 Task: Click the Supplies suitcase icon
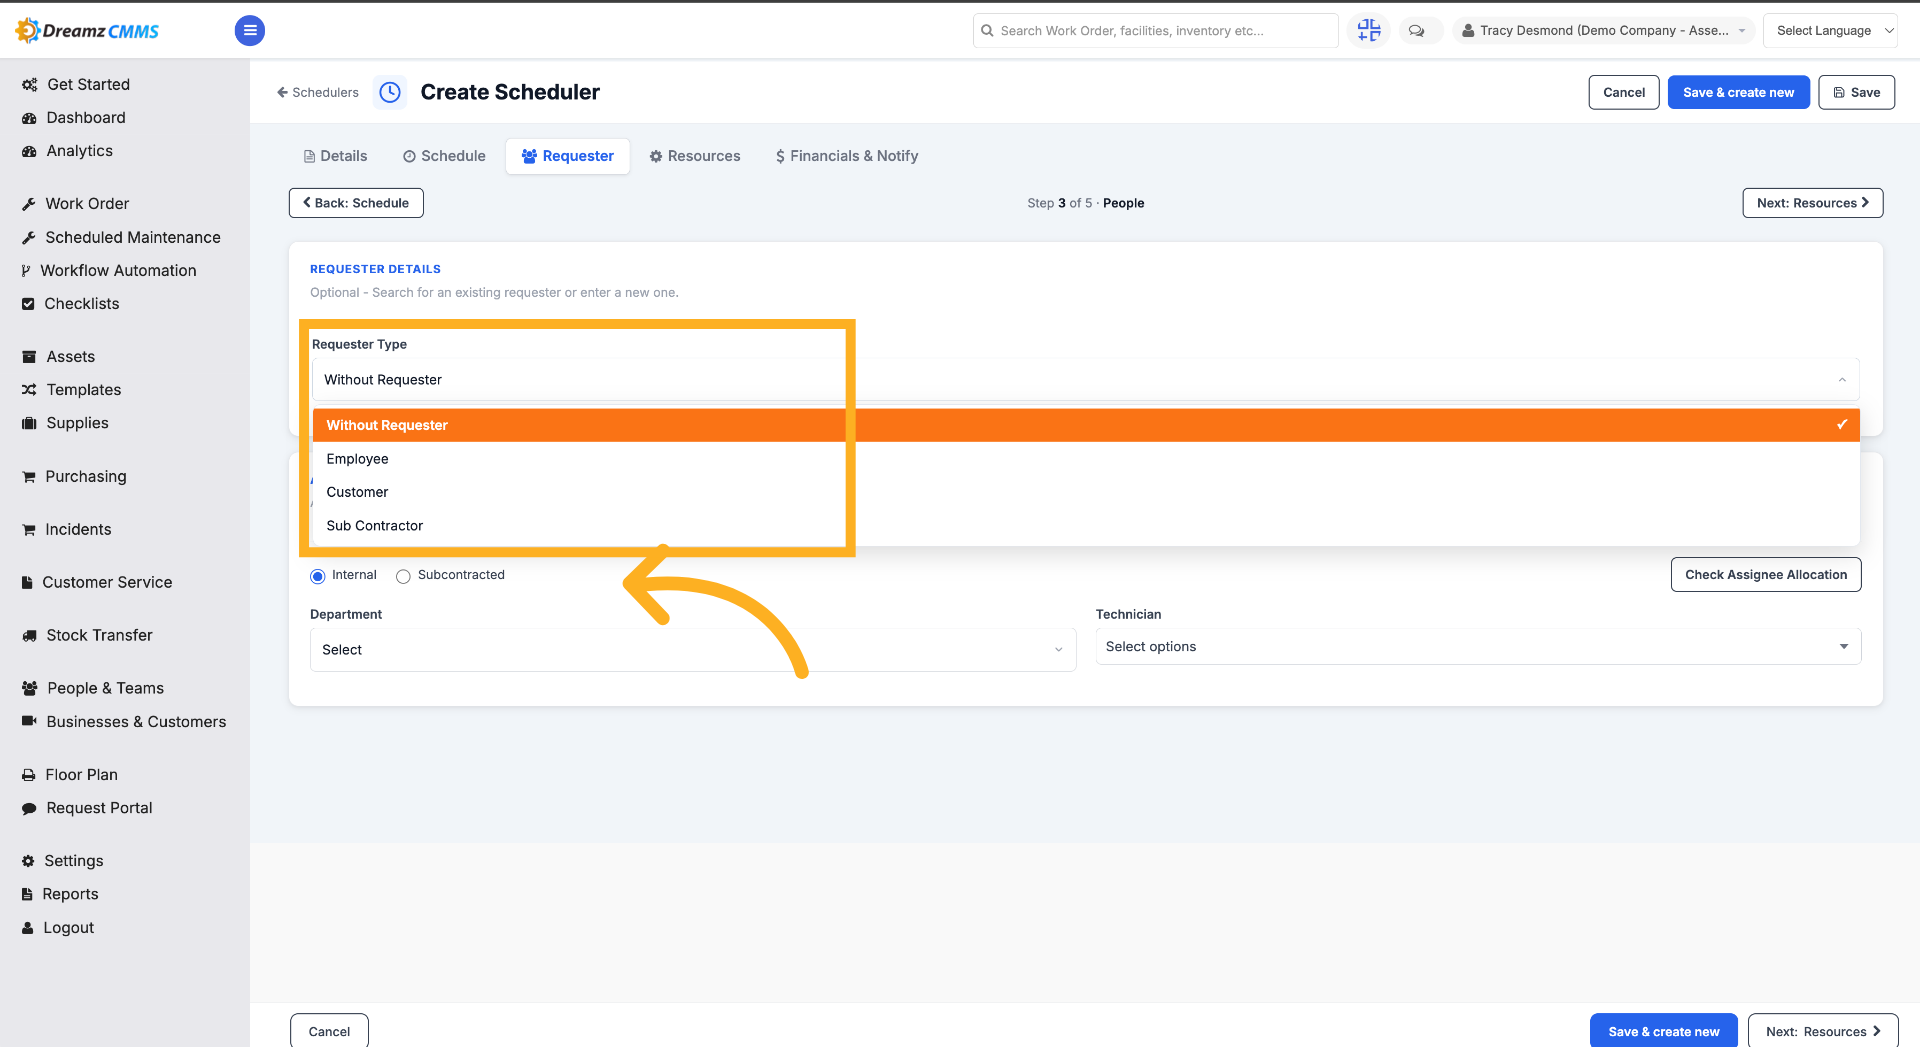click(29, 423)
